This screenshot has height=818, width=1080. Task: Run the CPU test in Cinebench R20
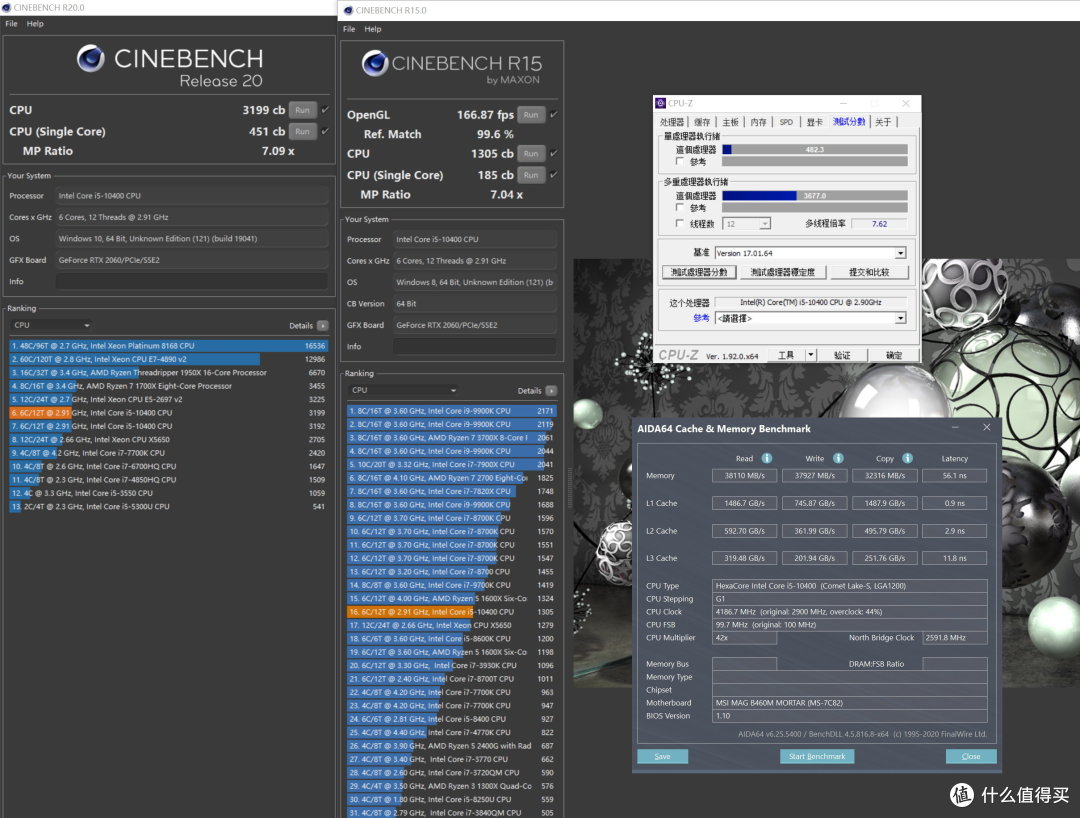coord(302,110)
